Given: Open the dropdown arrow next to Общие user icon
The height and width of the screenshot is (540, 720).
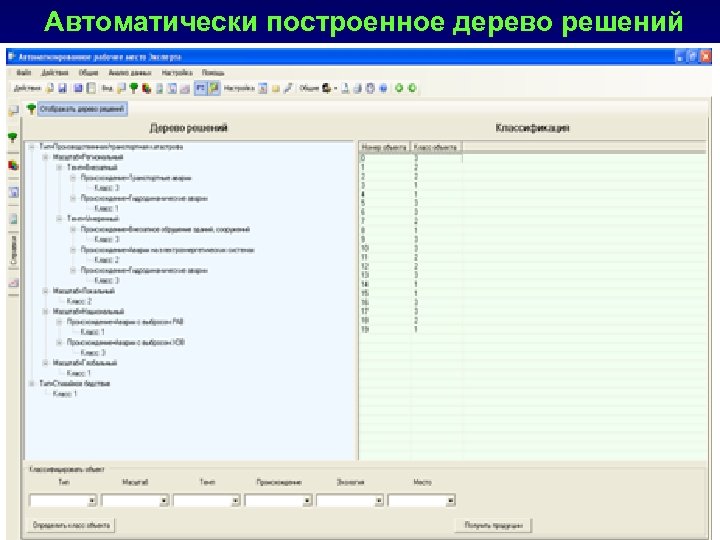Looking at the screenshot, I should (x=336, y=89).
